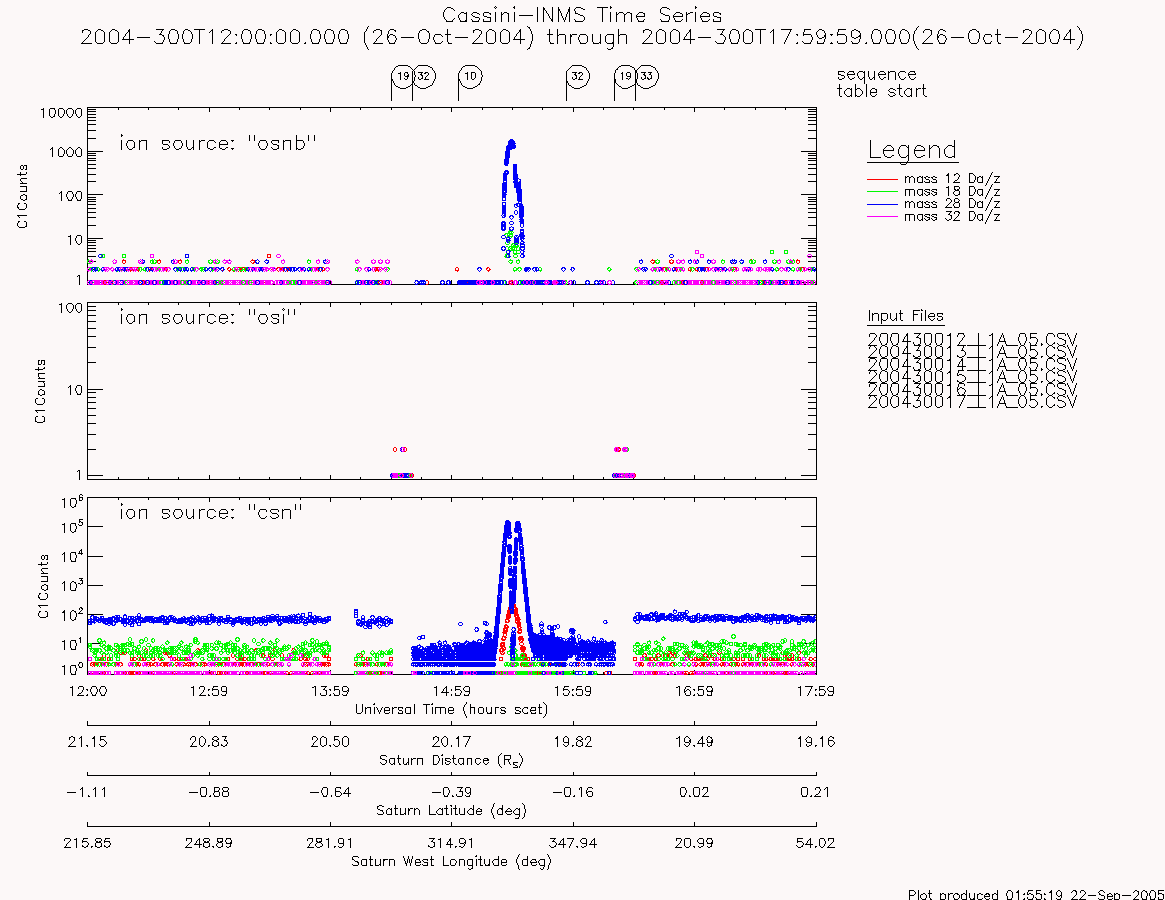Click latitude value -0.64
The image size is (1165, 900).
point(330,792)
